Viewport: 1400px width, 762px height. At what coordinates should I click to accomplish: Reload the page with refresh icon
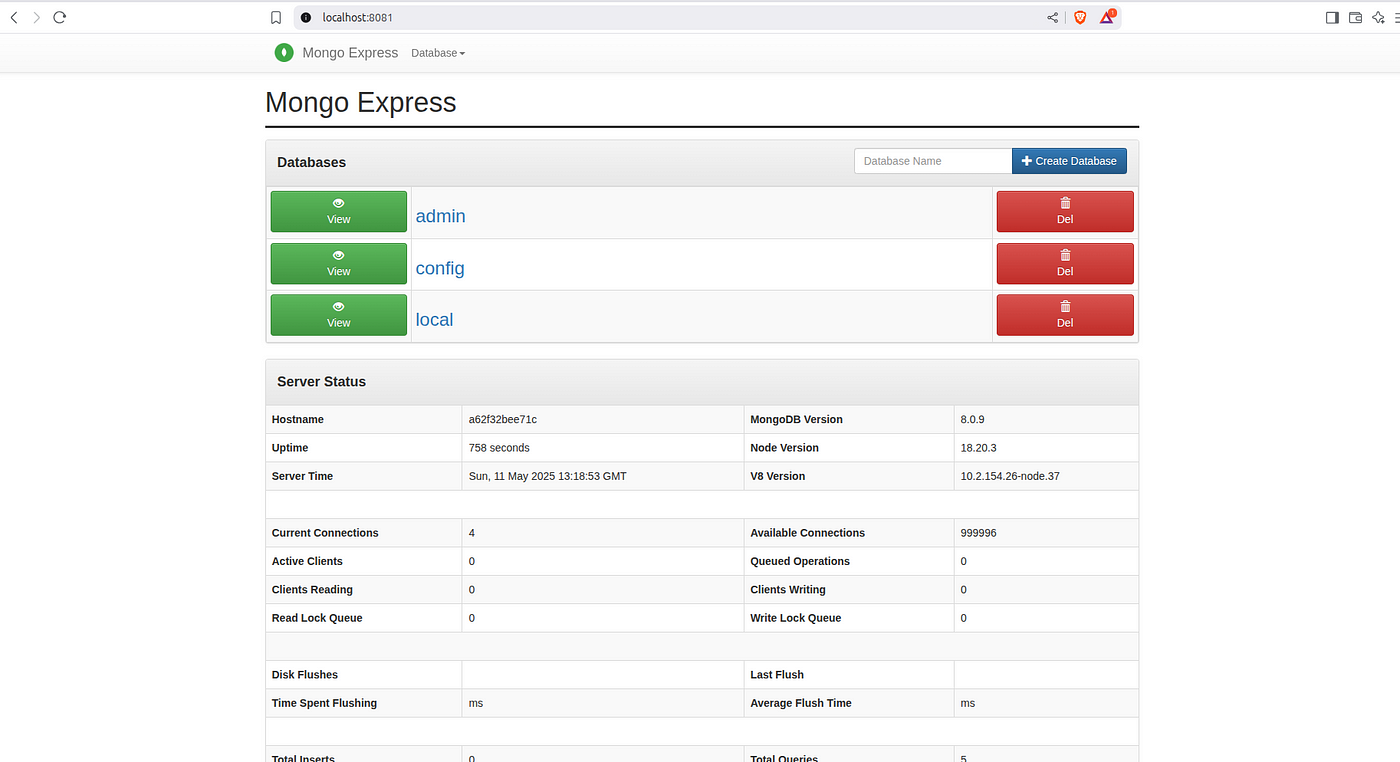(59, 17)
